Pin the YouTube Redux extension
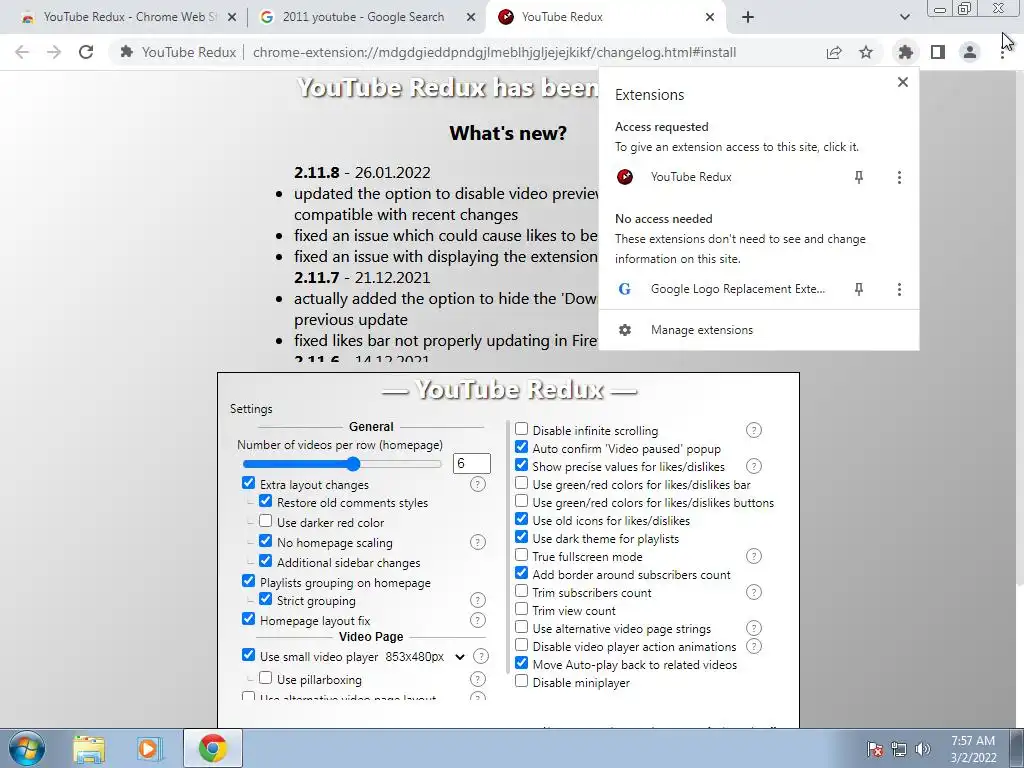The height and width of the screenshot is (768, 1024). click(x=859, y=177)
